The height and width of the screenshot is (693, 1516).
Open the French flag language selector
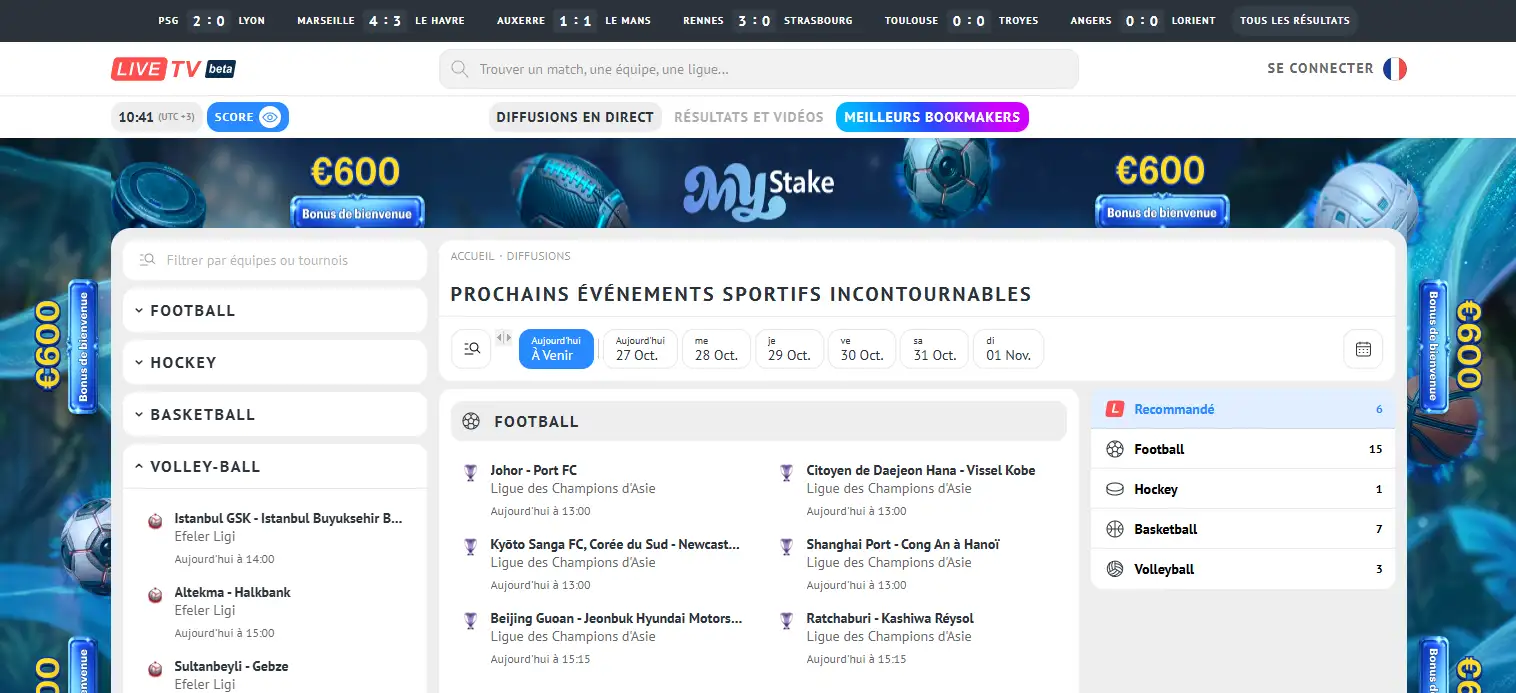click(1395, 69)
